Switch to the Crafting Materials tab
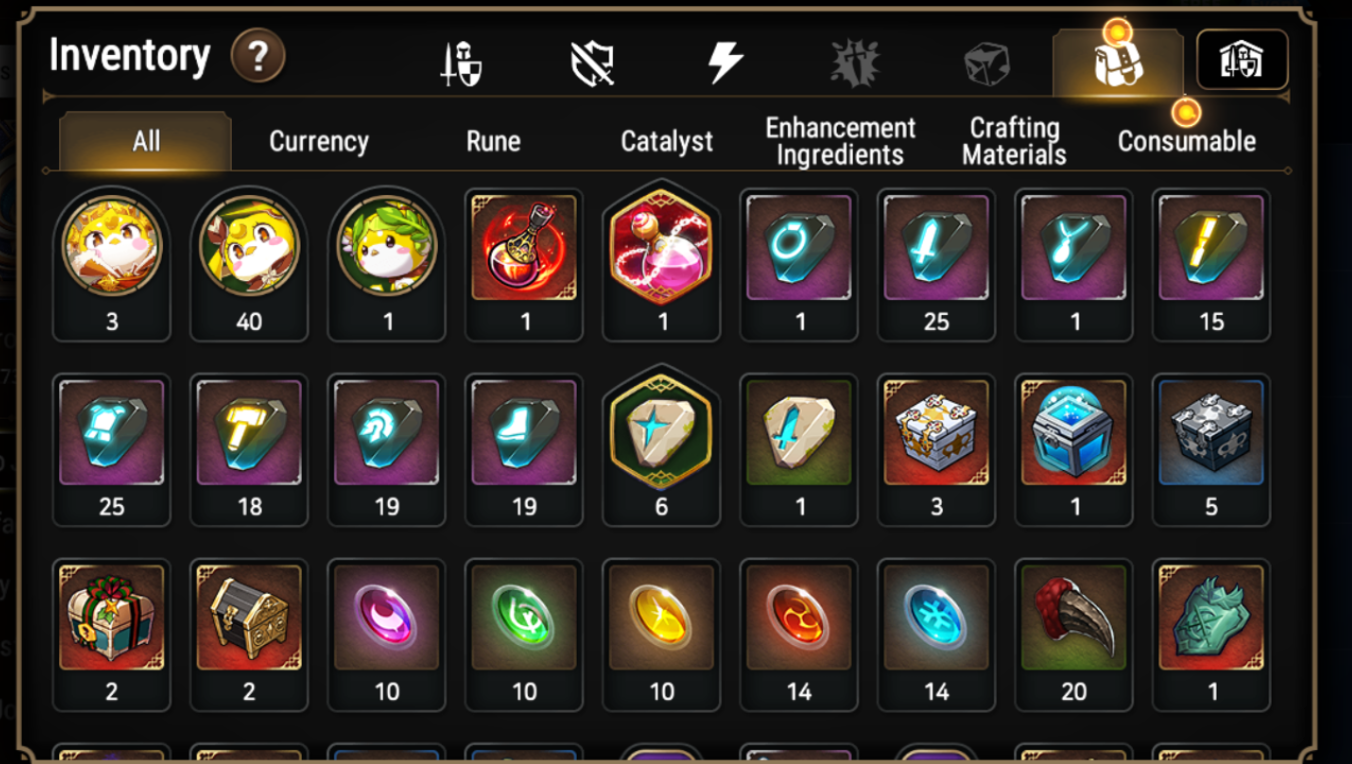This screenshot has width=1352, height=764. click(x=1014, y=142)
